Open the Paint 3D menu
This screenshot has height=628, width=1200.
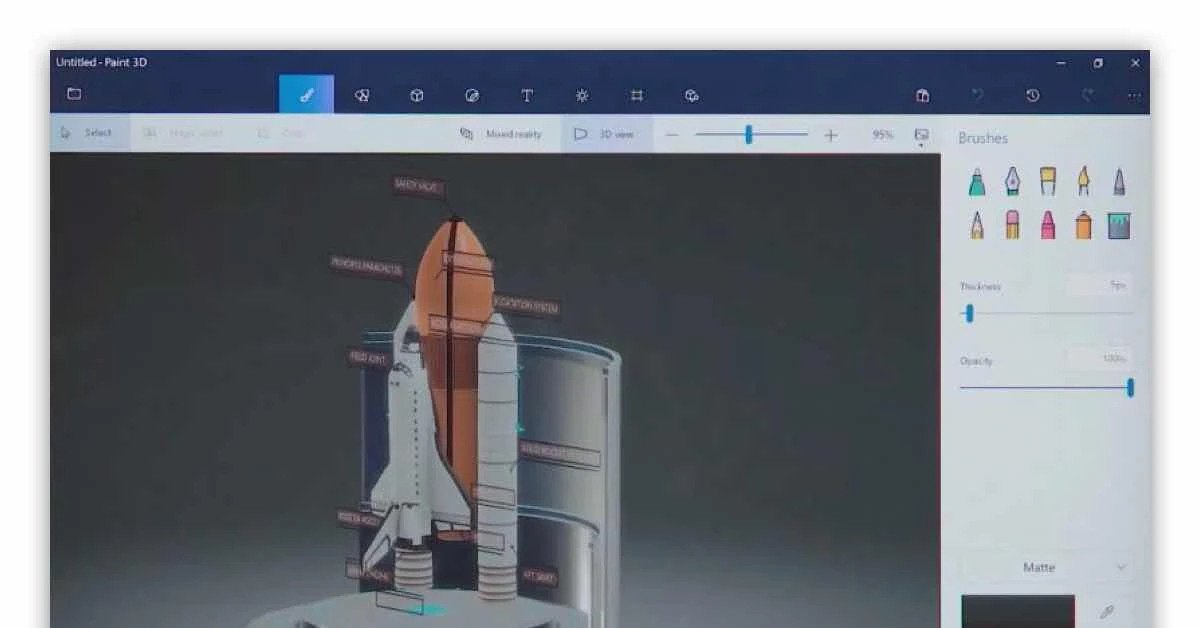coord(74,93)
